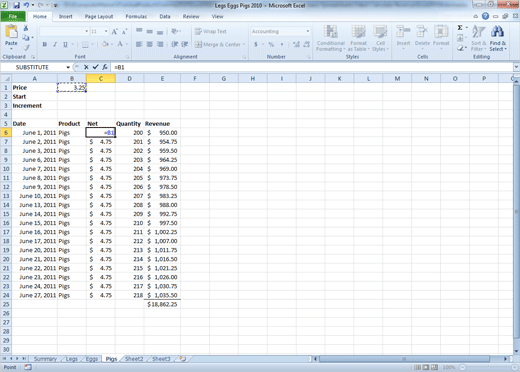Open Conditional Formatting menu
Viewport: 520px width, 372px height.
tap(331, 38)
